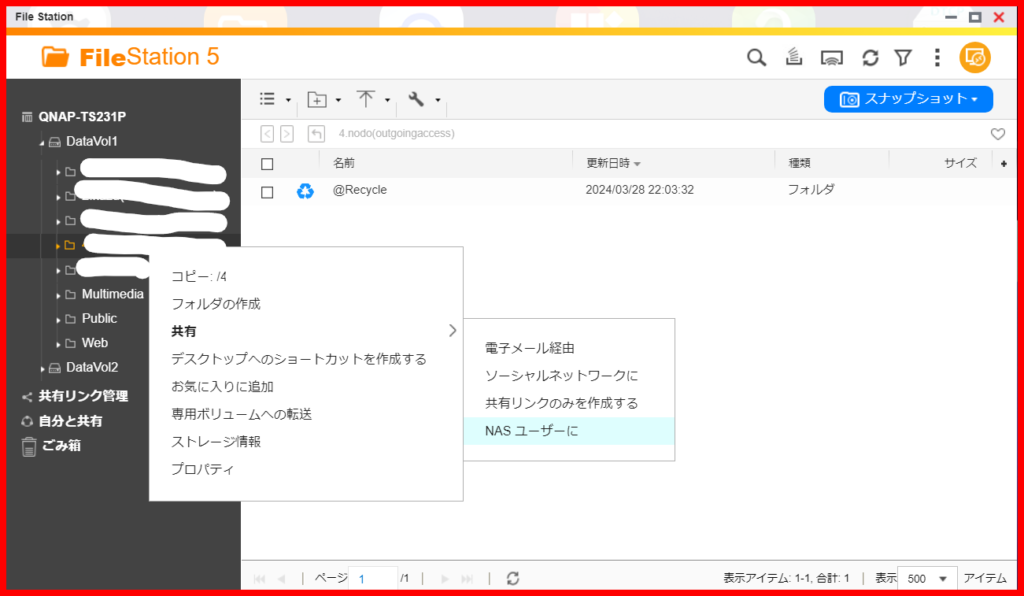This screenshot has width=1024, height=596.
Task: Open 自分と共有 in the sidebar
Action: pyautogui.click(x=70, y=421)
